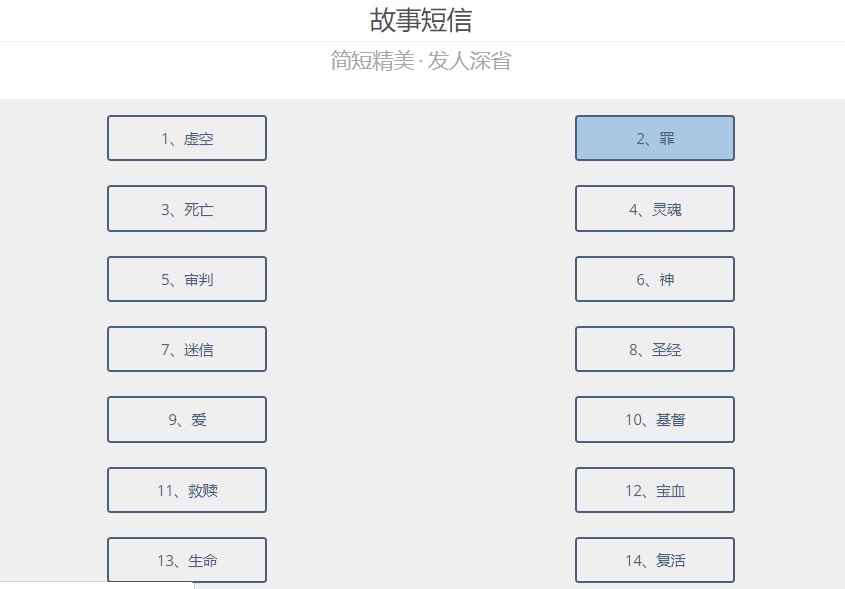The image size is (845, 589).
Task: Open story 1、虚空
Action: click(x=187, y=139)
